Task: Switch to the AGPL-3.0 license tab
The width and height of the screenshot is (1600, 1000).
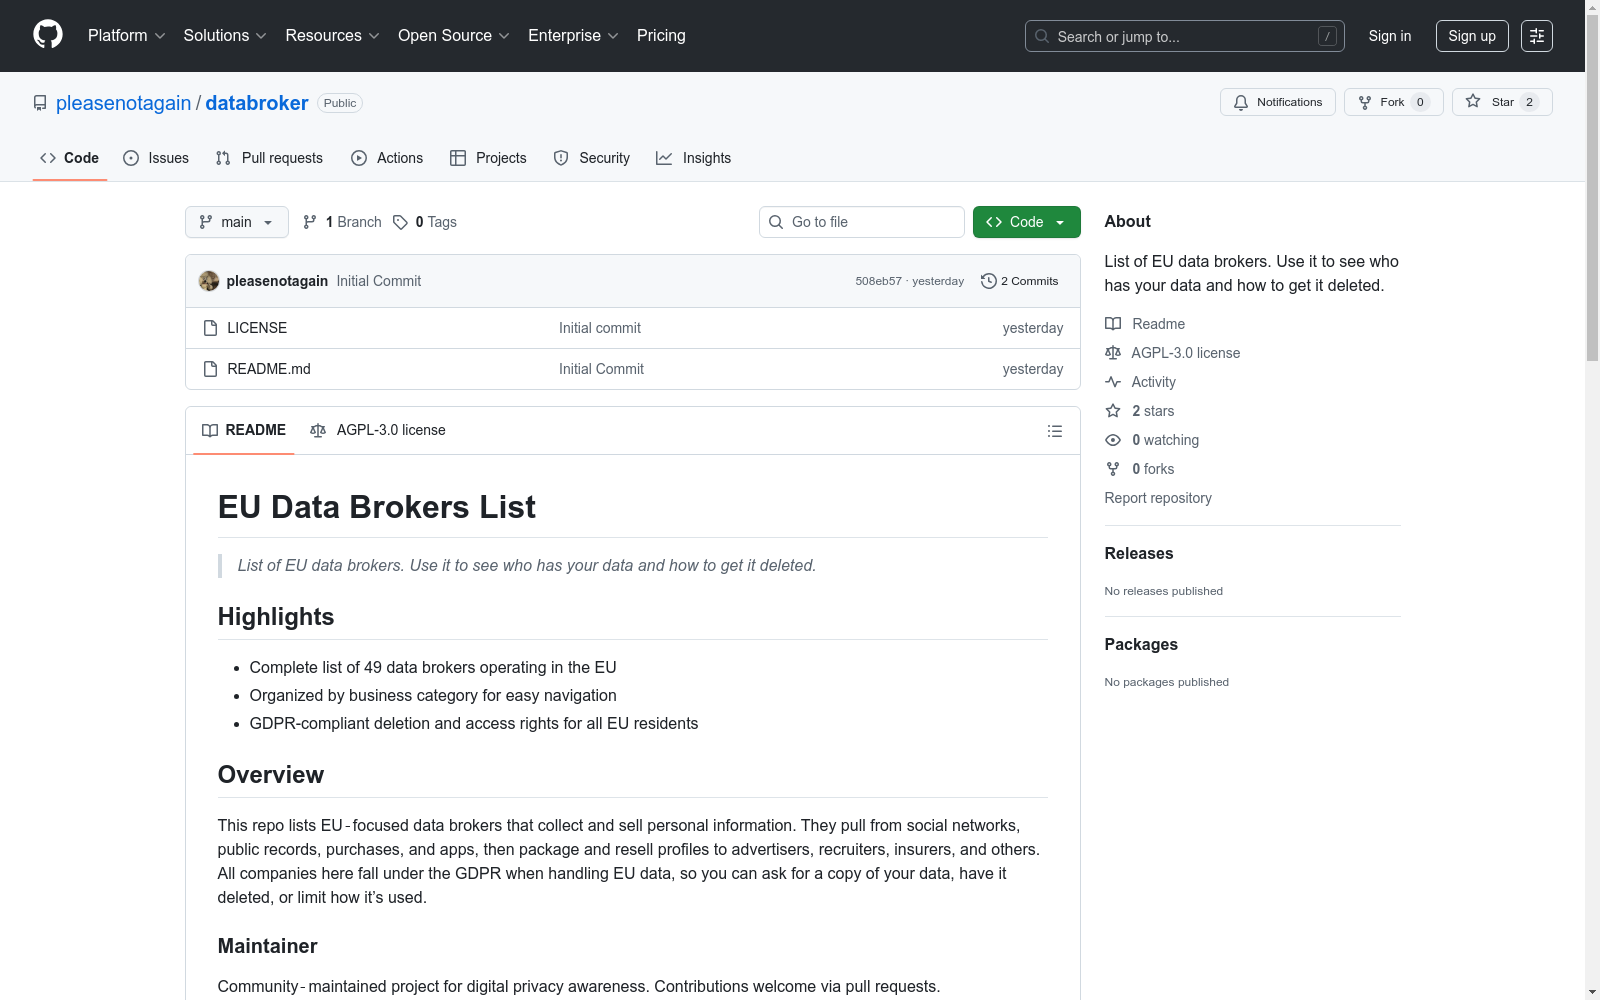Action: (x=378, y=430)
